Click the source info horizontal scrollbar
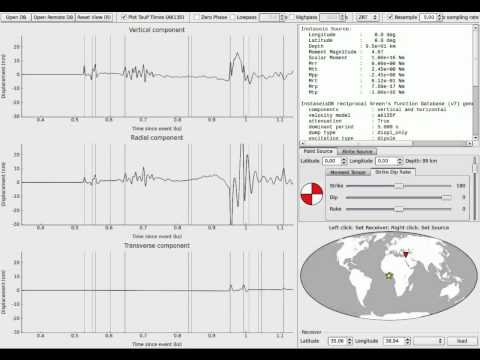Viewport: 480px width, 360px height. click(x=386, y=143)
